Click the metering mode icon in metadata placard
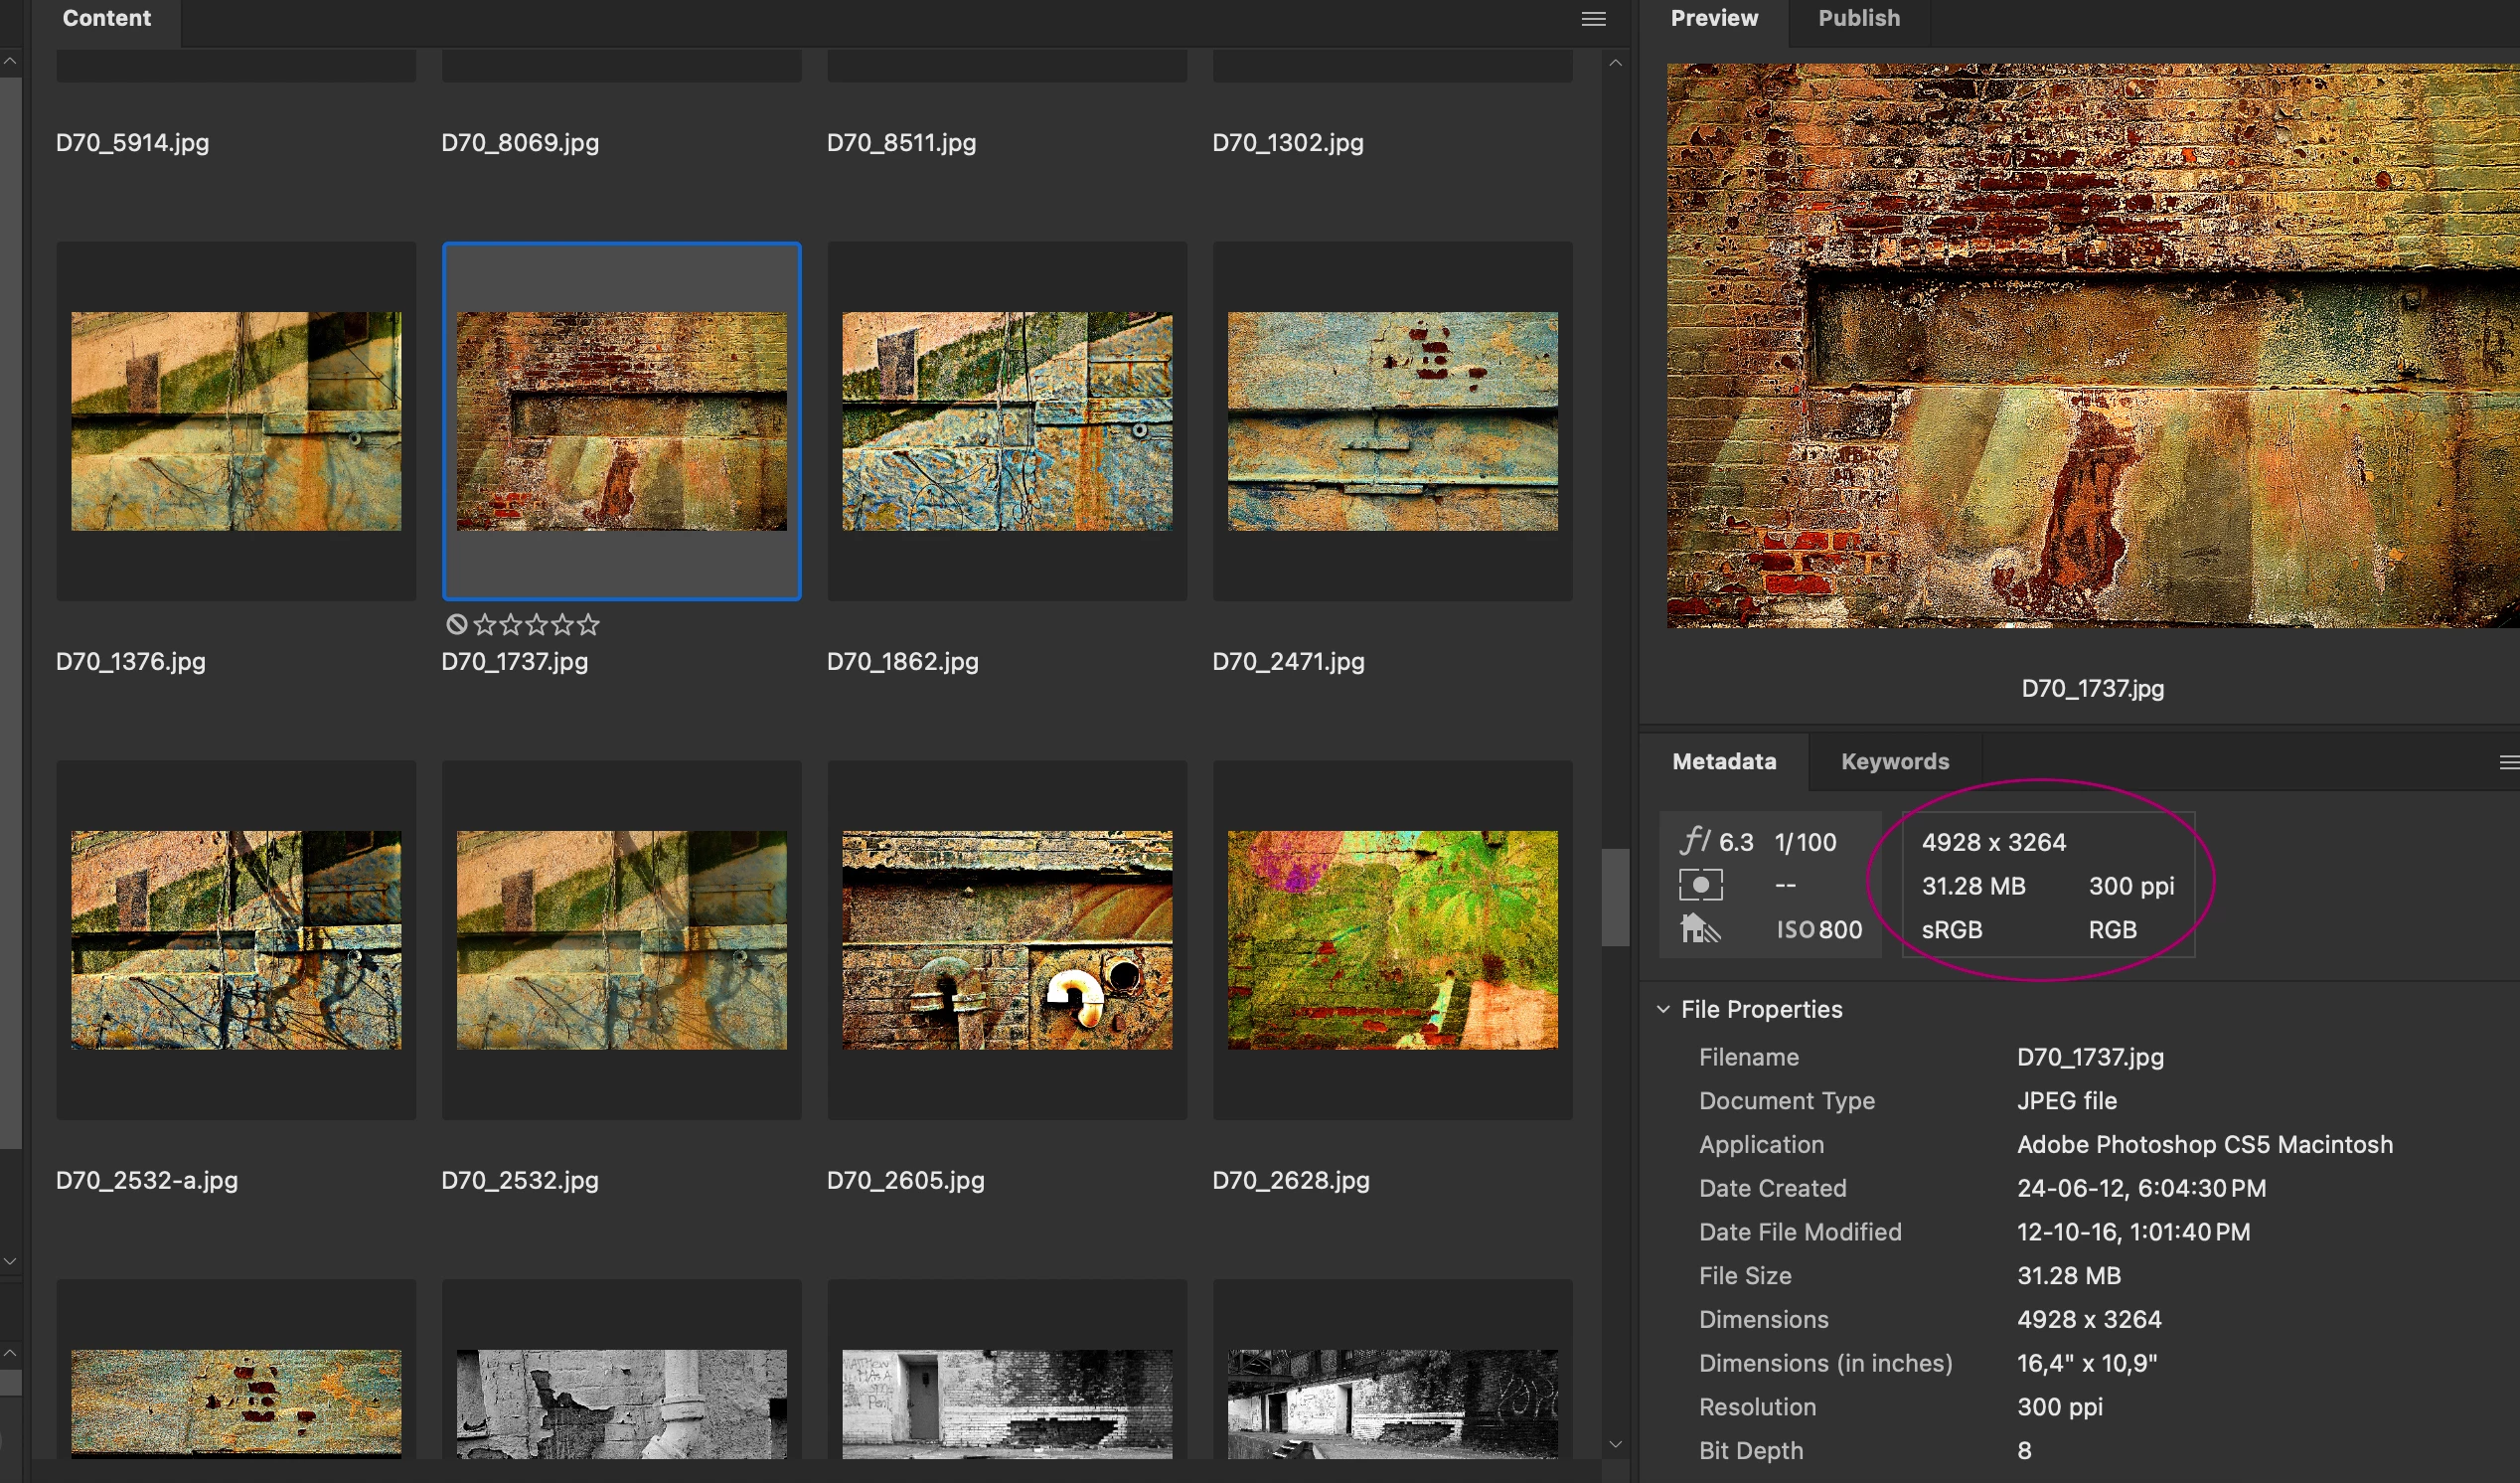 pos(1700,885)
